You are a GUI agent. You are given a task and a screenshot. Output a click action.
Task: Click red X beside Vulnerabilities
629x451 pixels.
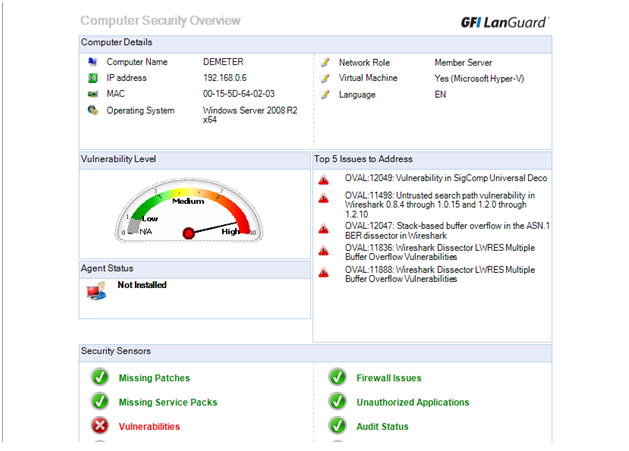click(x=100, y=426)
